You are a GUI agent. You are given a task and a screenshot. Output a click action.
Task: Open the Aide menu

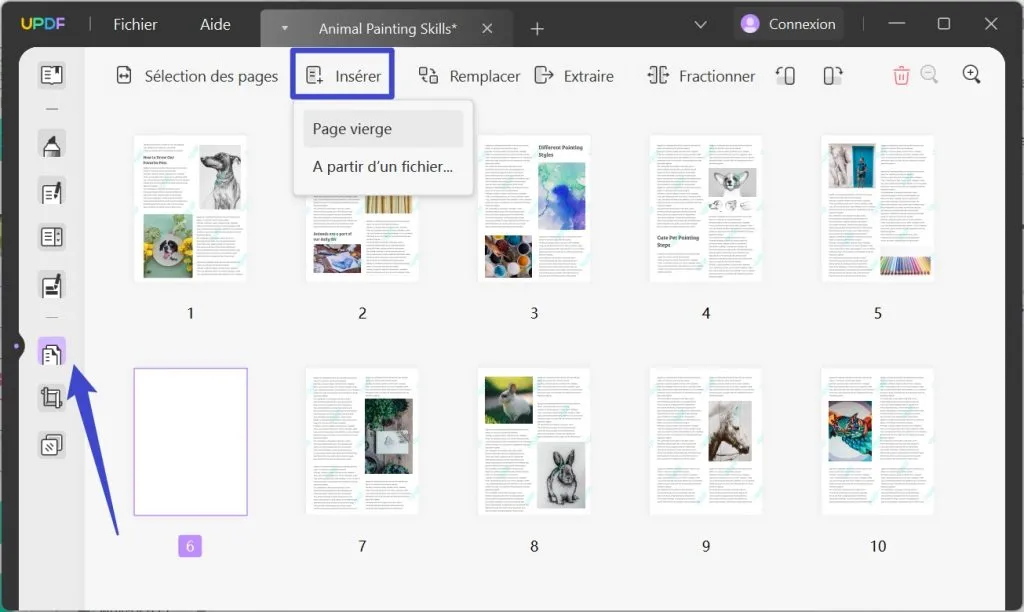tap(214, 24)
